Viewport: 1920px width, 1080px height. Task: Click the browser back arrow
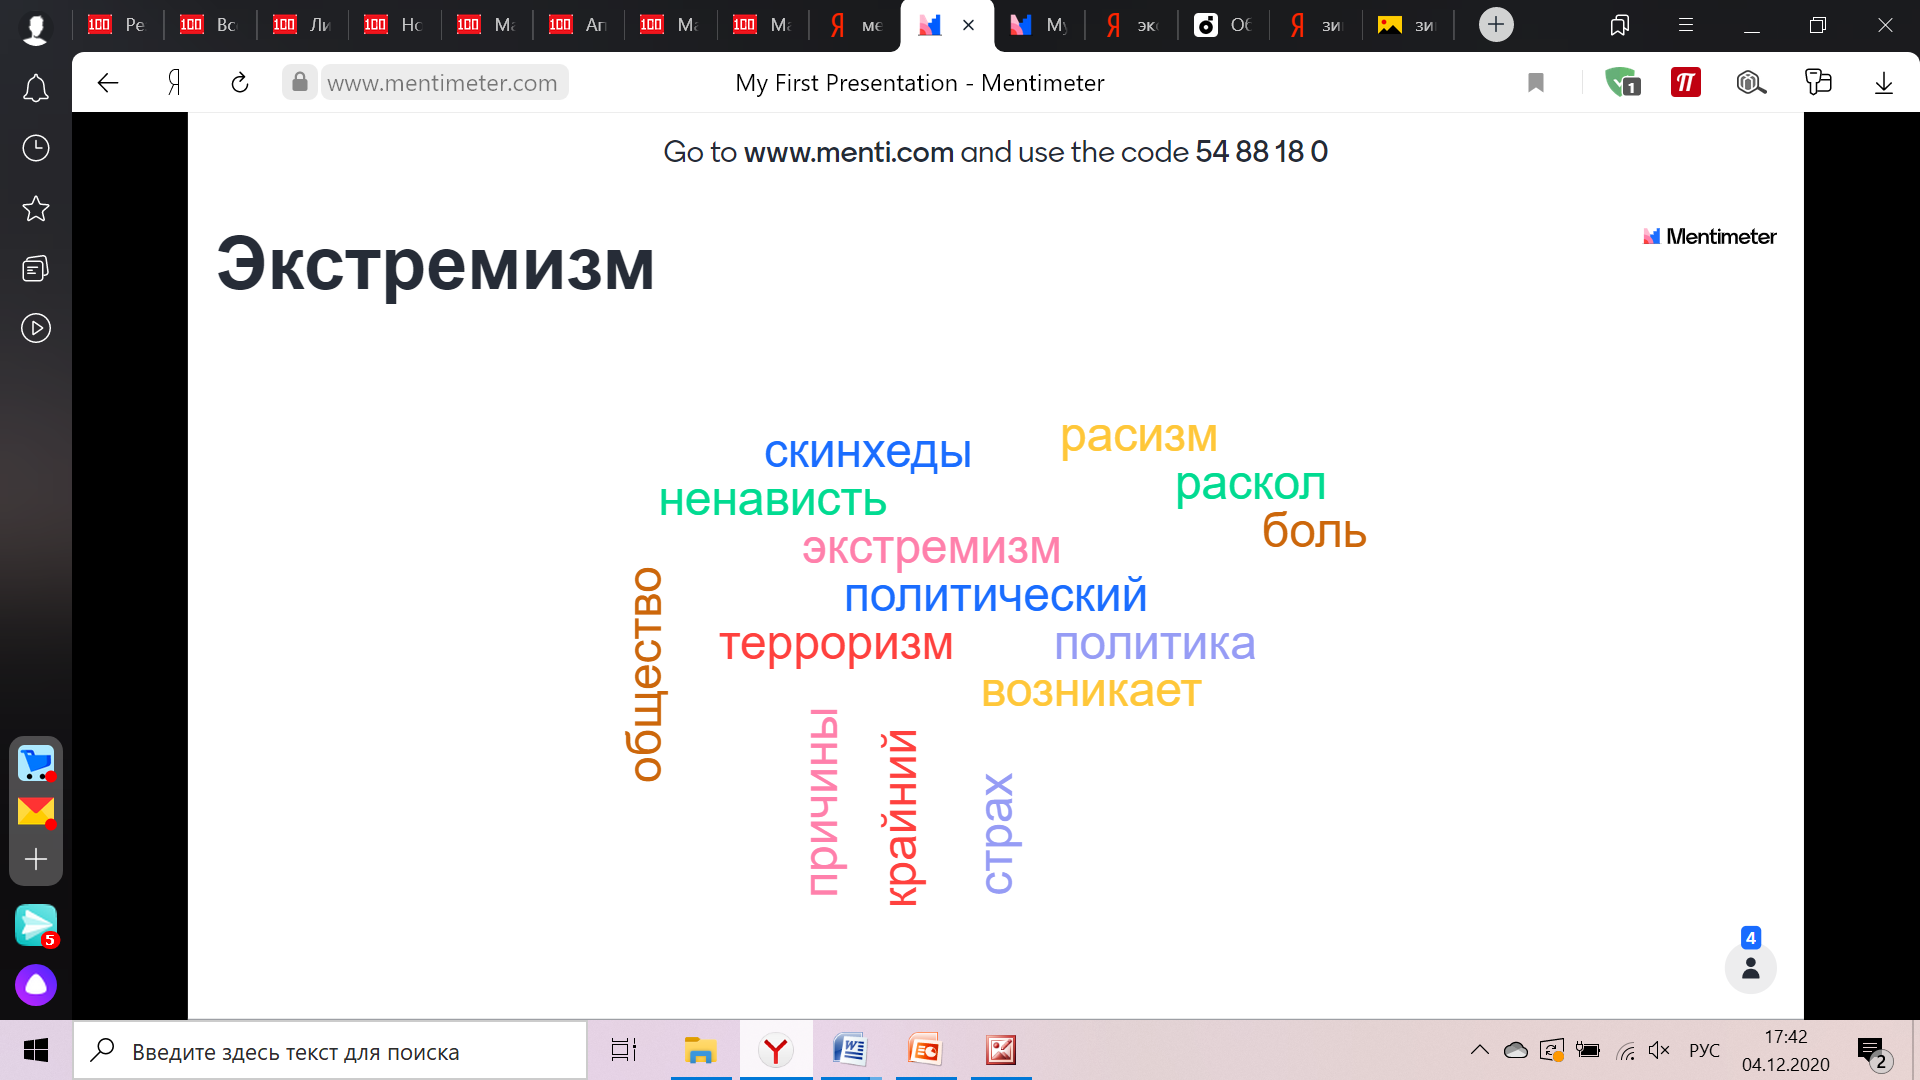[108, 83]
